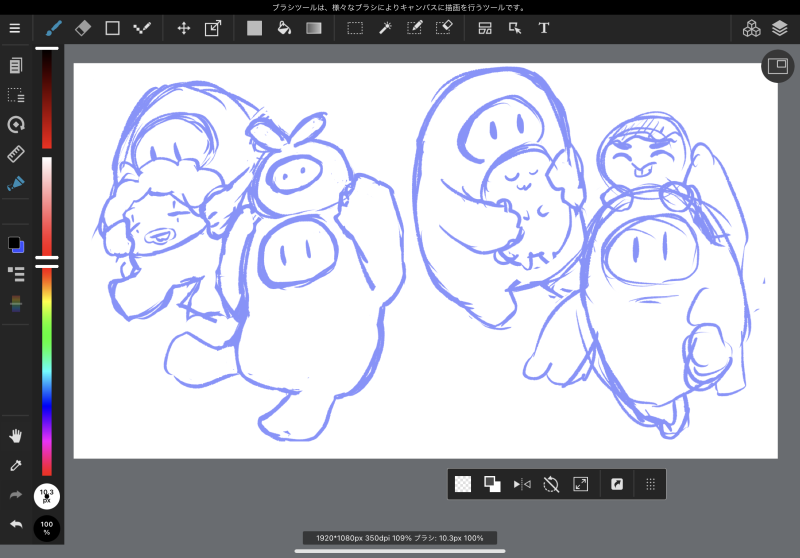This screenshot has height=558, width=800.
Task: Select the Magic Wand tool
Action: [x=385, y=28]
